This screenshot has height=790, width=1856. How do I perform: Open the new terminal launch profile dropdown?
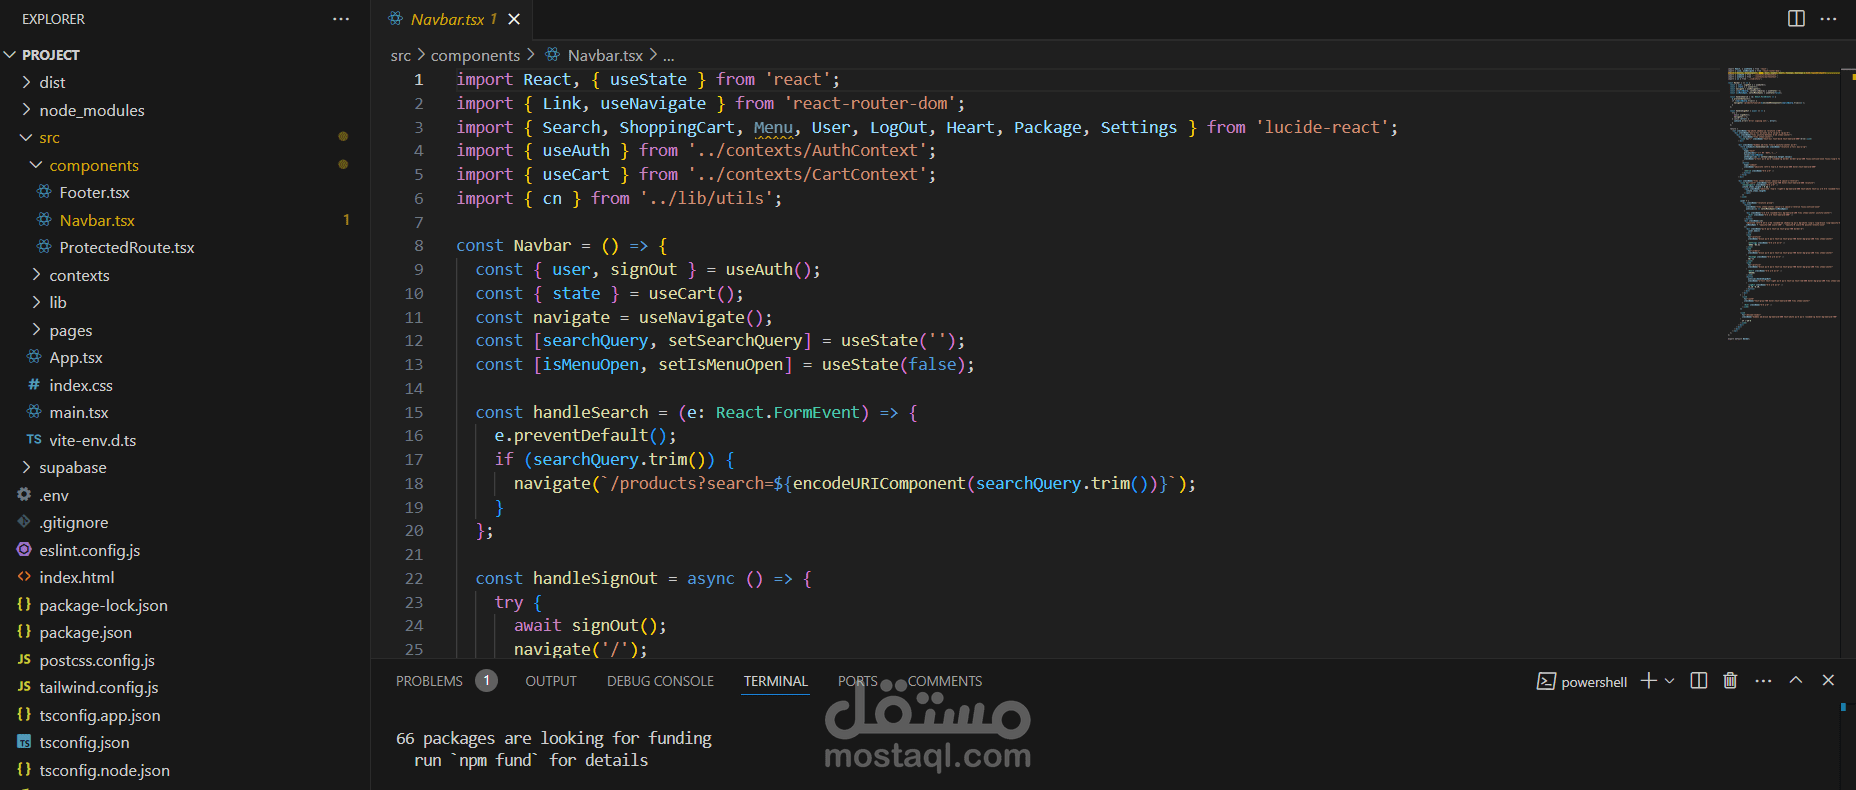(x=1669, y=681)
